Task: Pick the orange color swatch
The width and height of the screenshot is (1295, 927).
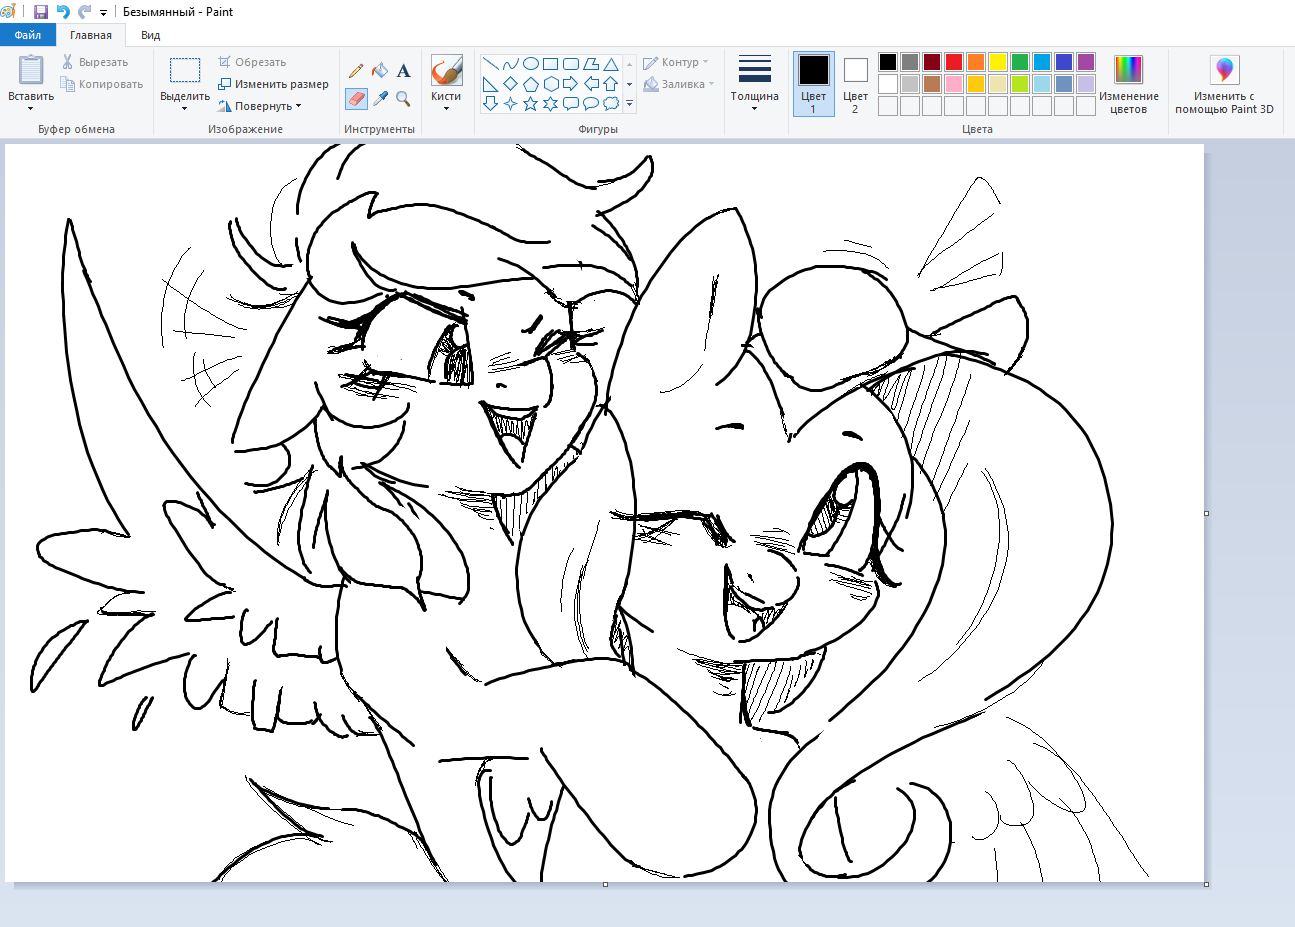Action: pyautogui.click(x=976, y=62)
